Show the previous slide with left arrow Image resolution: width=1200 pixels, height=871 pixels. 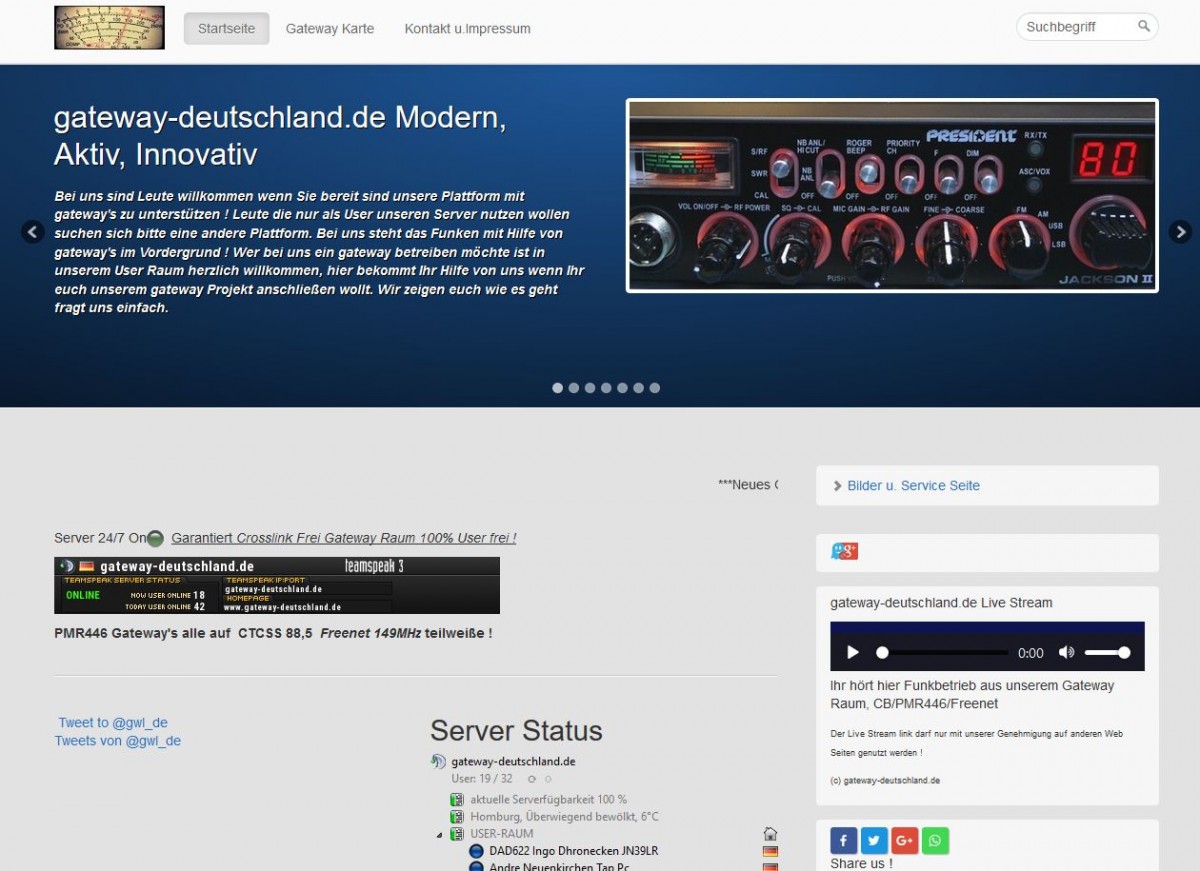[33, 232]
